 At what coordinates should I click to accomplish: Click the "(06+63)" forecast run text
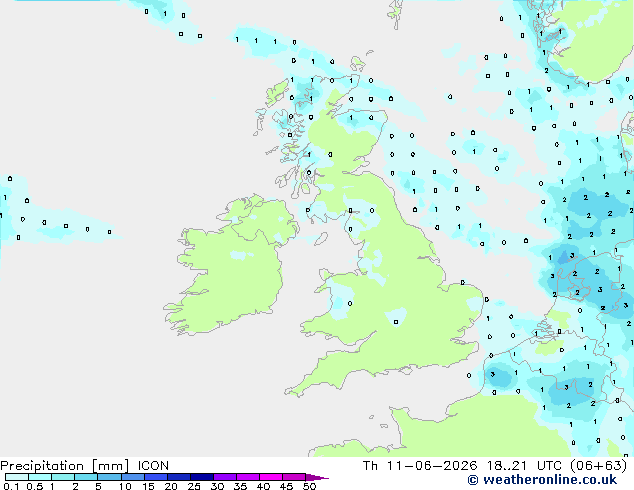pos(598,466)
